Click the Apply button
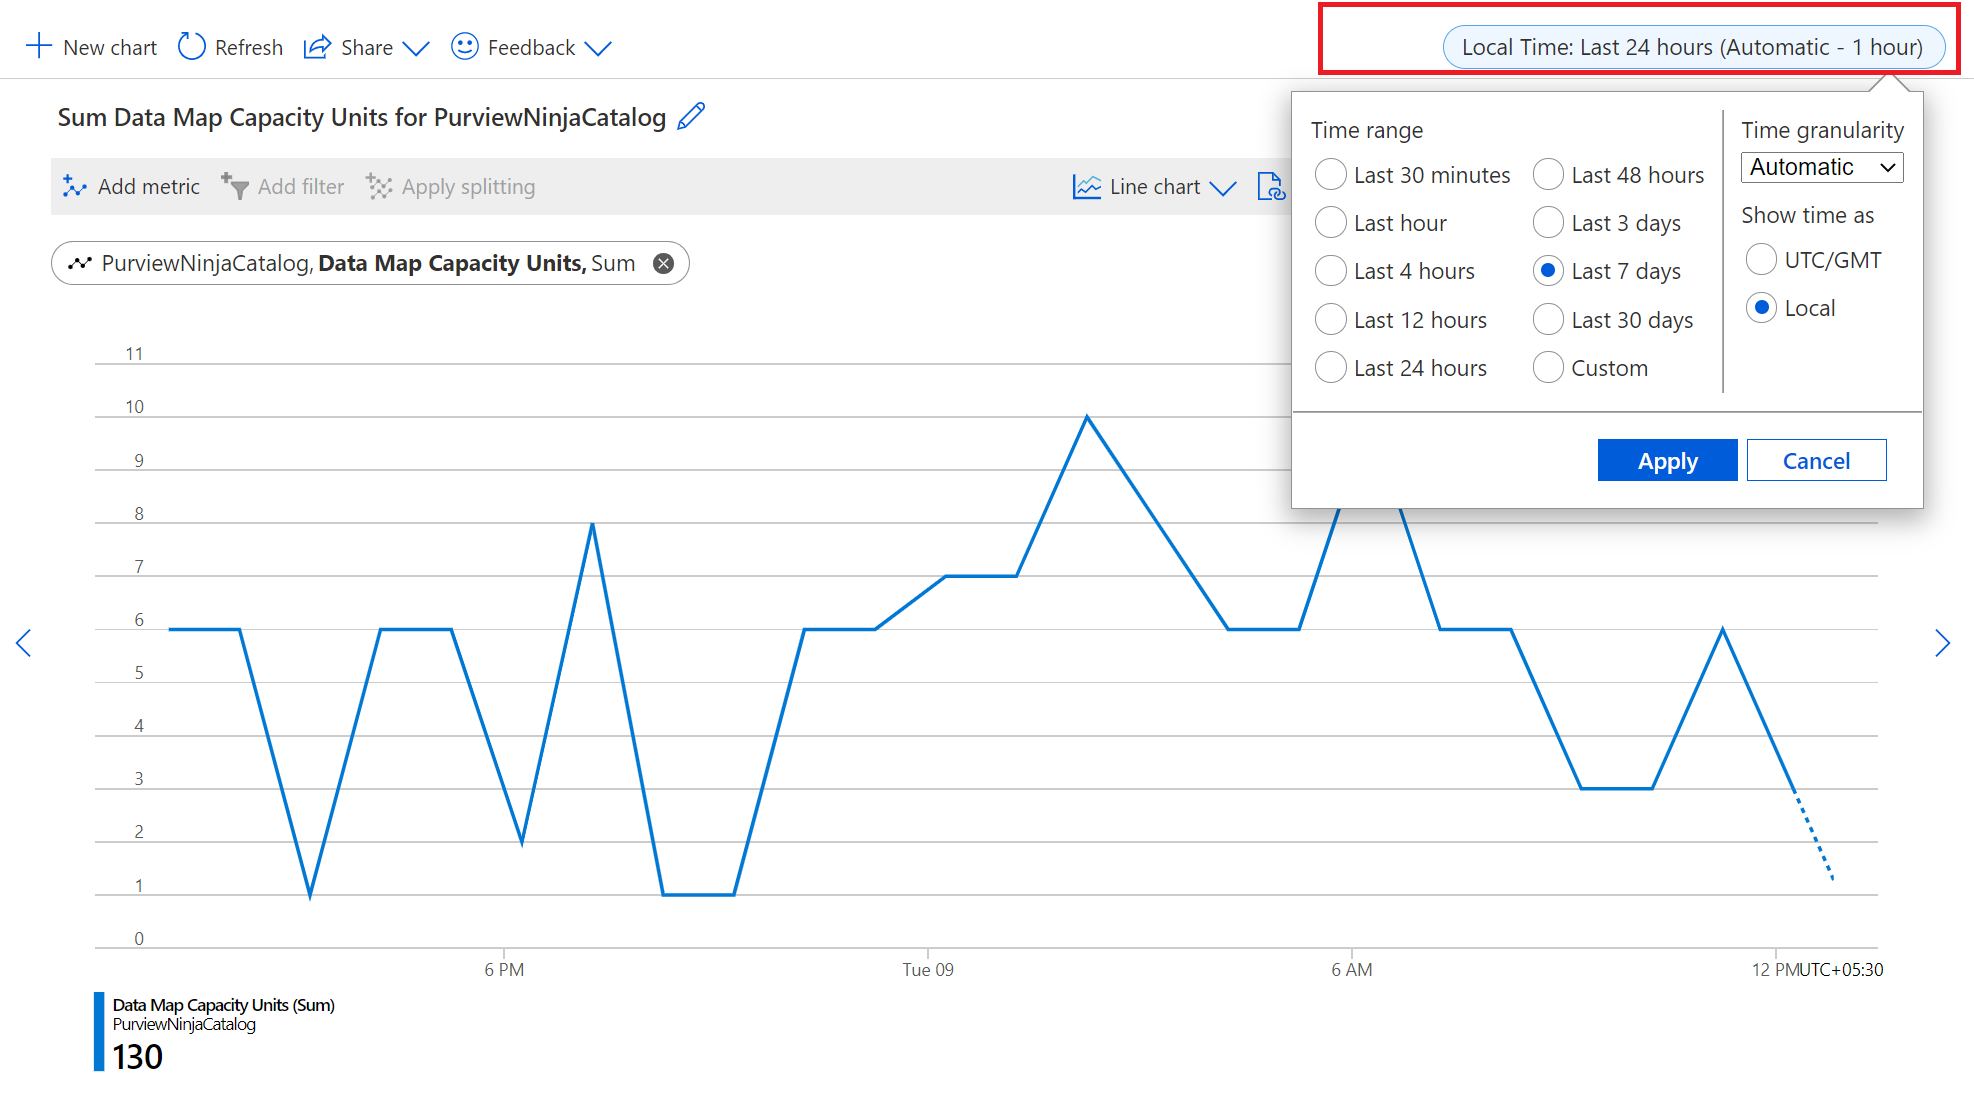 tap(1665, 459)
